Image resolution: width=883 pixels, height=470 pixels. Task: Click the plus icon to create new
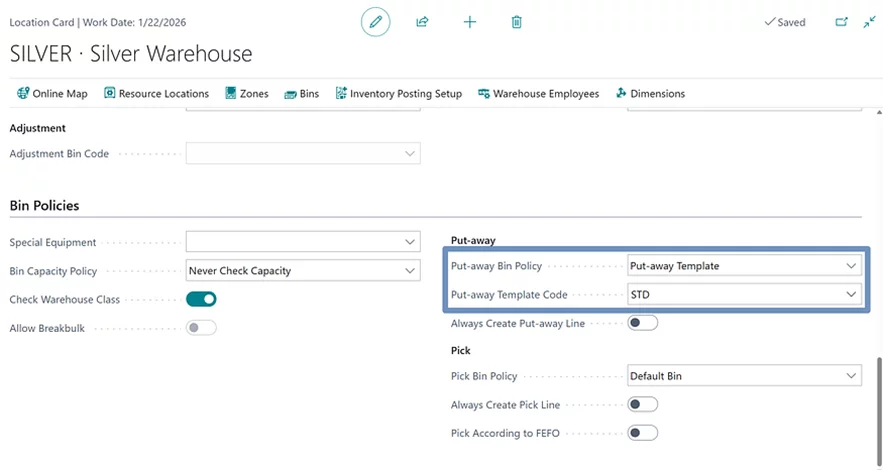click(x=470, y=22)
